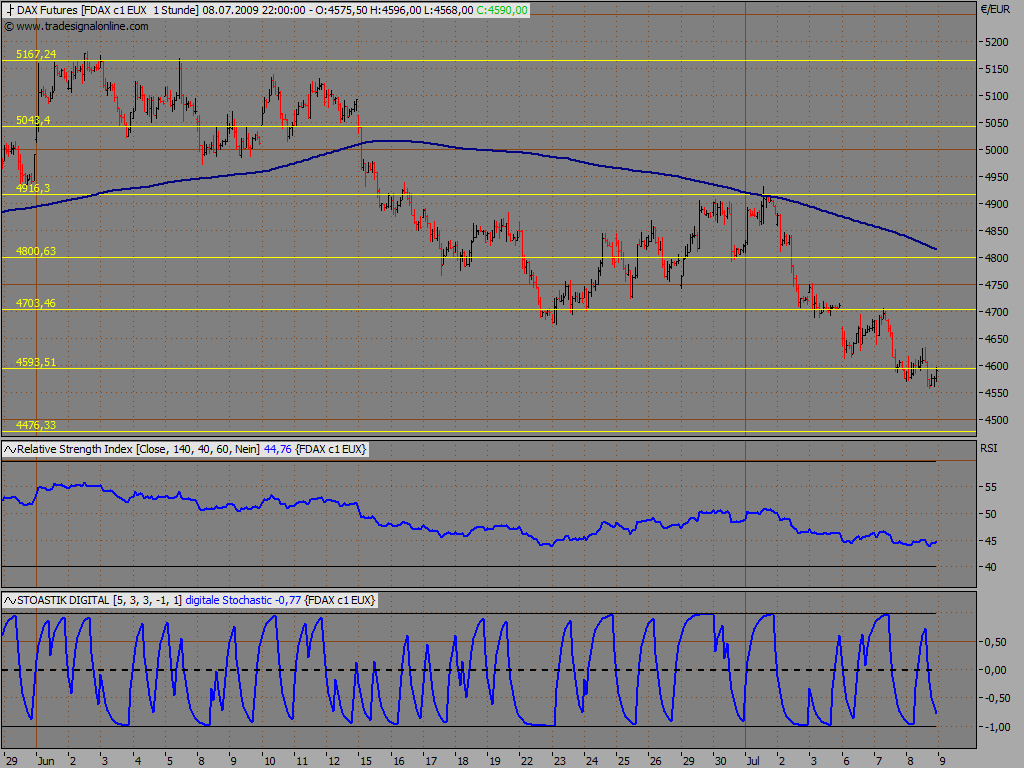Screen dimensions: 1024x768
Task: Select the yellow price level label 4800,63
Action: point(36,251)
